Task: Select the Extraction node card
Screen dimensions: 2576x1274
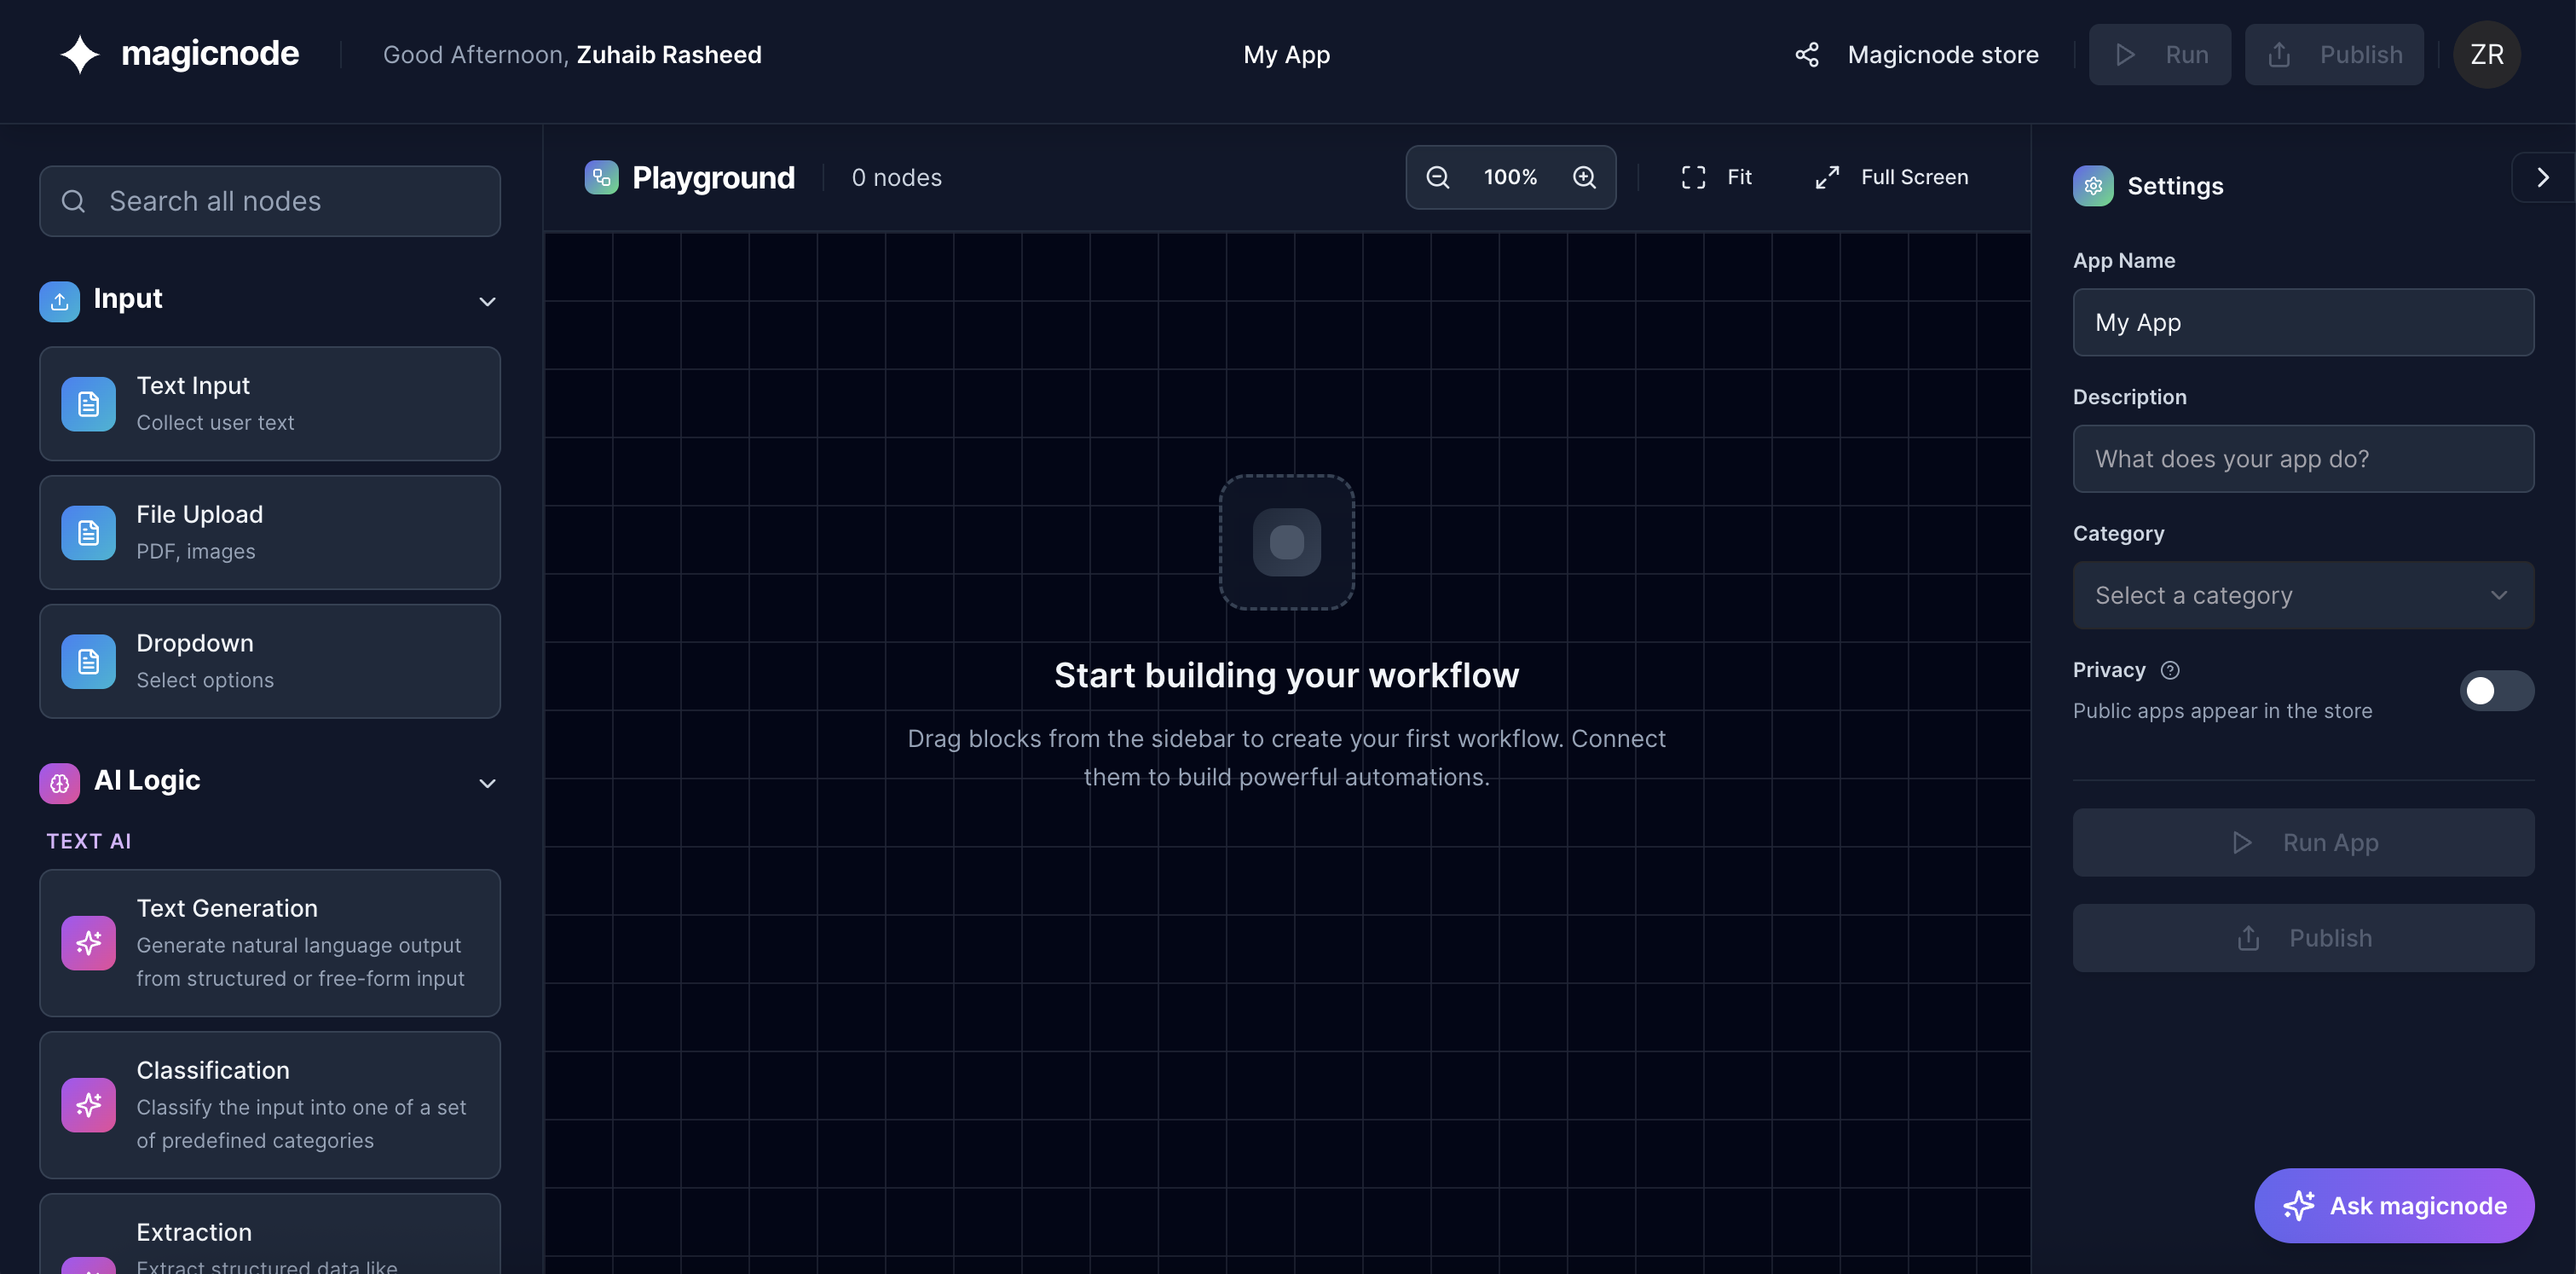Action: pos(270,1234)
